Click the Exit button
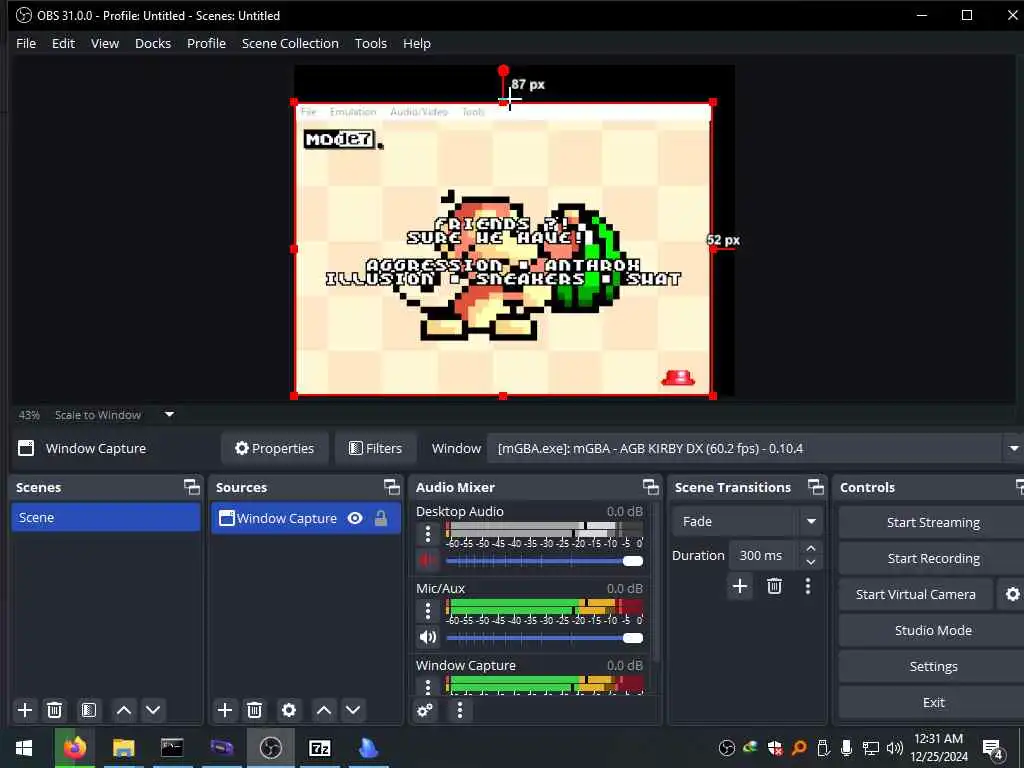This screenshot has width=1024, height=768. 933,702
